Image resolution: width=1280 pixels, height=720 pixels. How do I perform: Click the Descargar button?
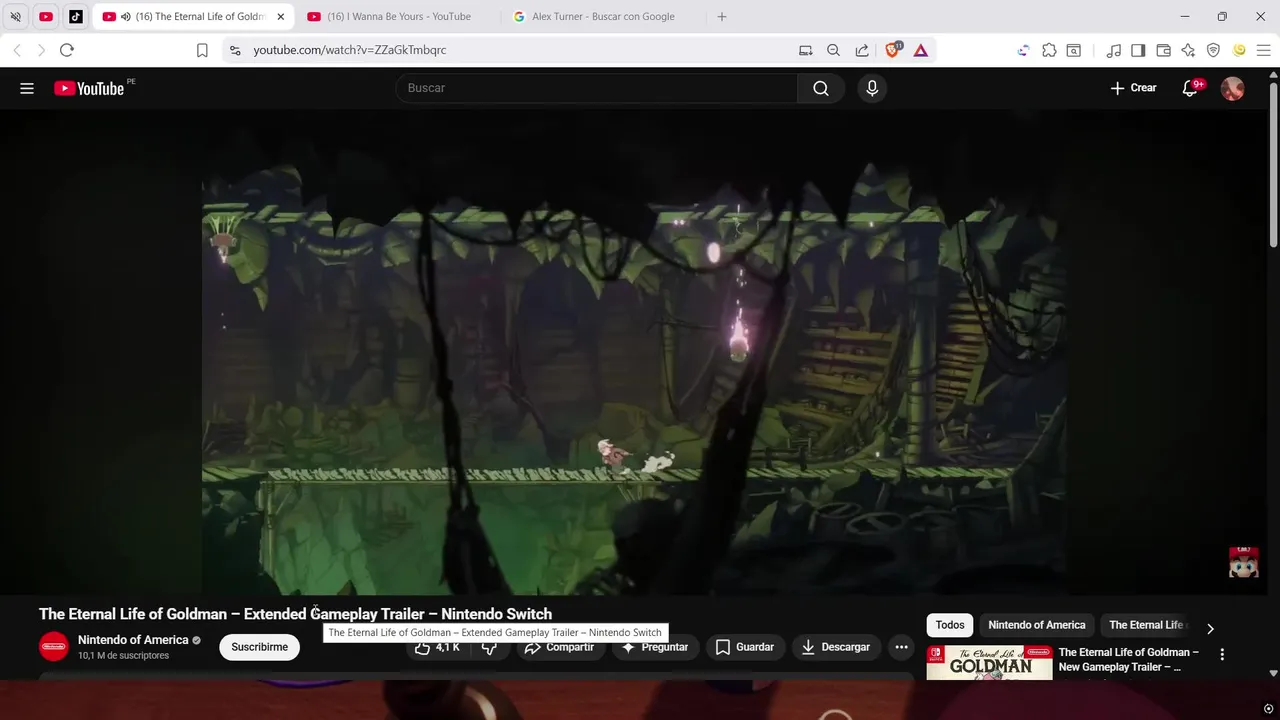coord(836,647)
